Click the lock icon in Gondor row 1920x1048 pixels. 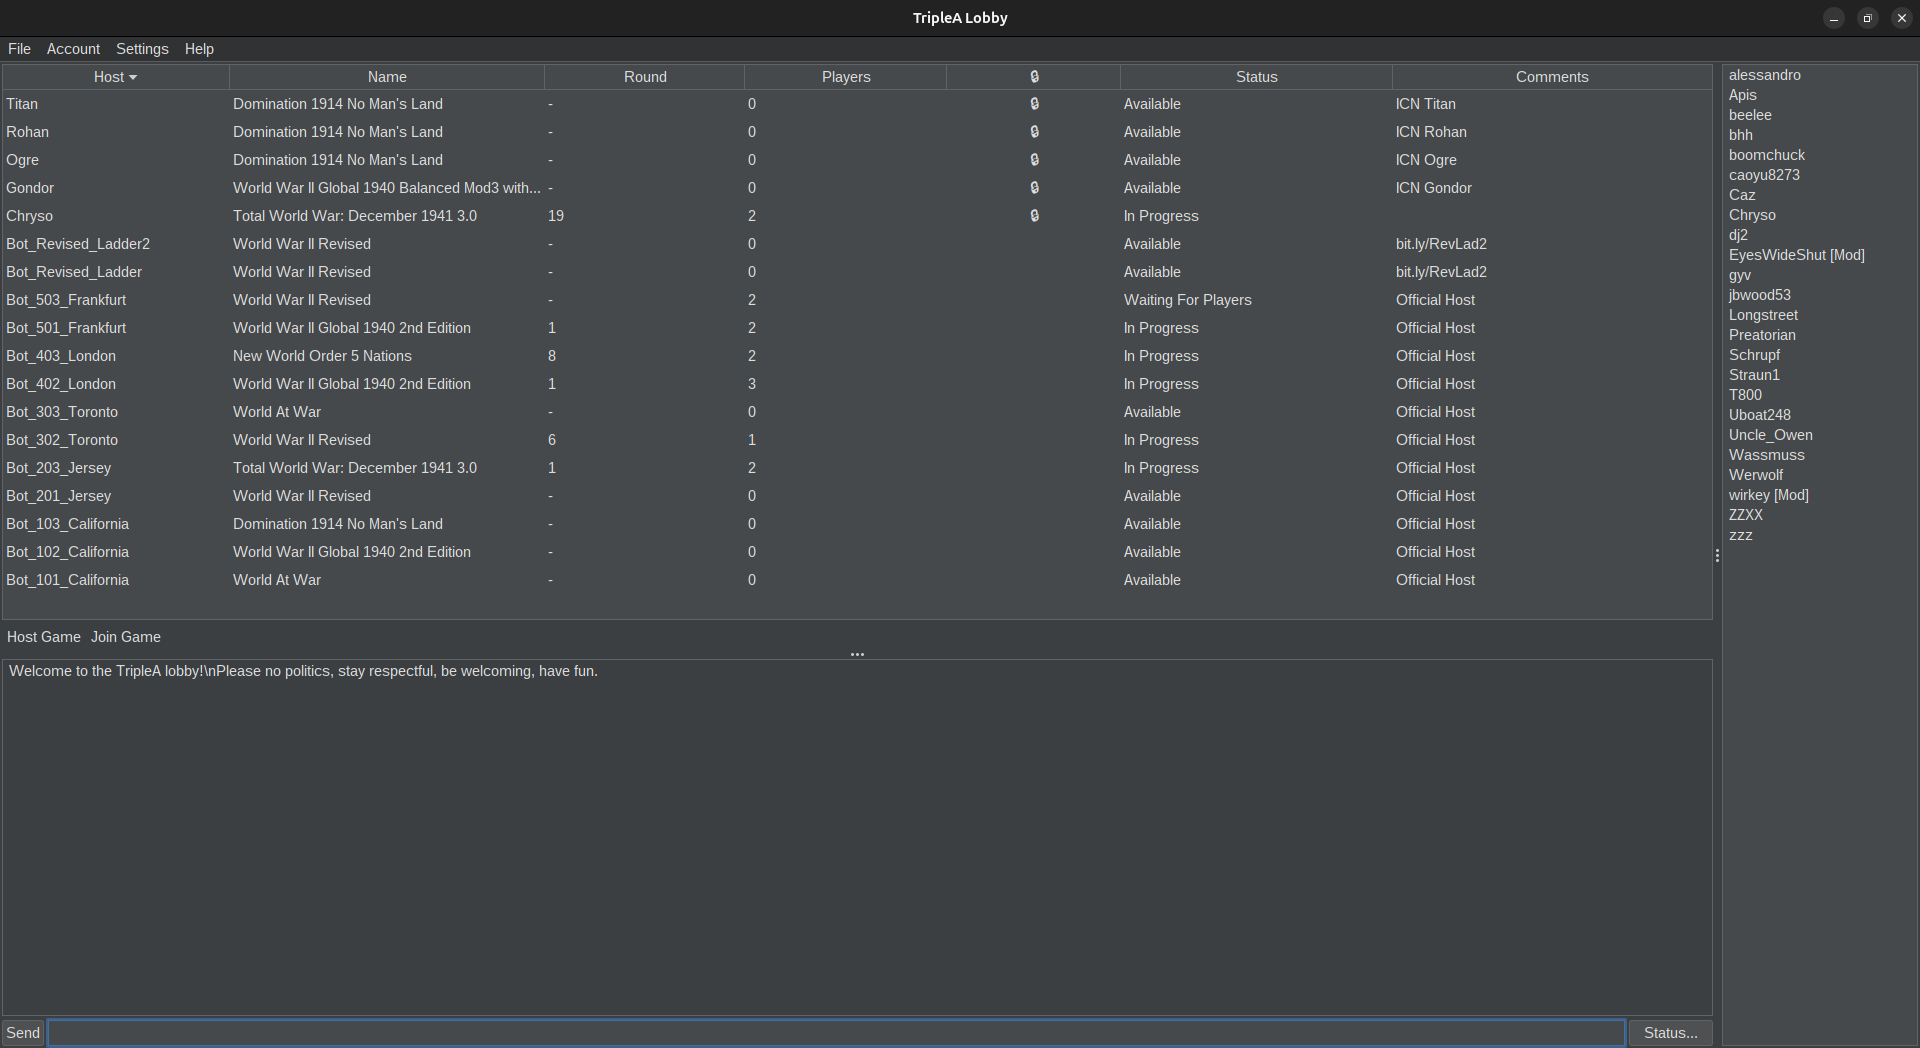[x=1034, y=188]
